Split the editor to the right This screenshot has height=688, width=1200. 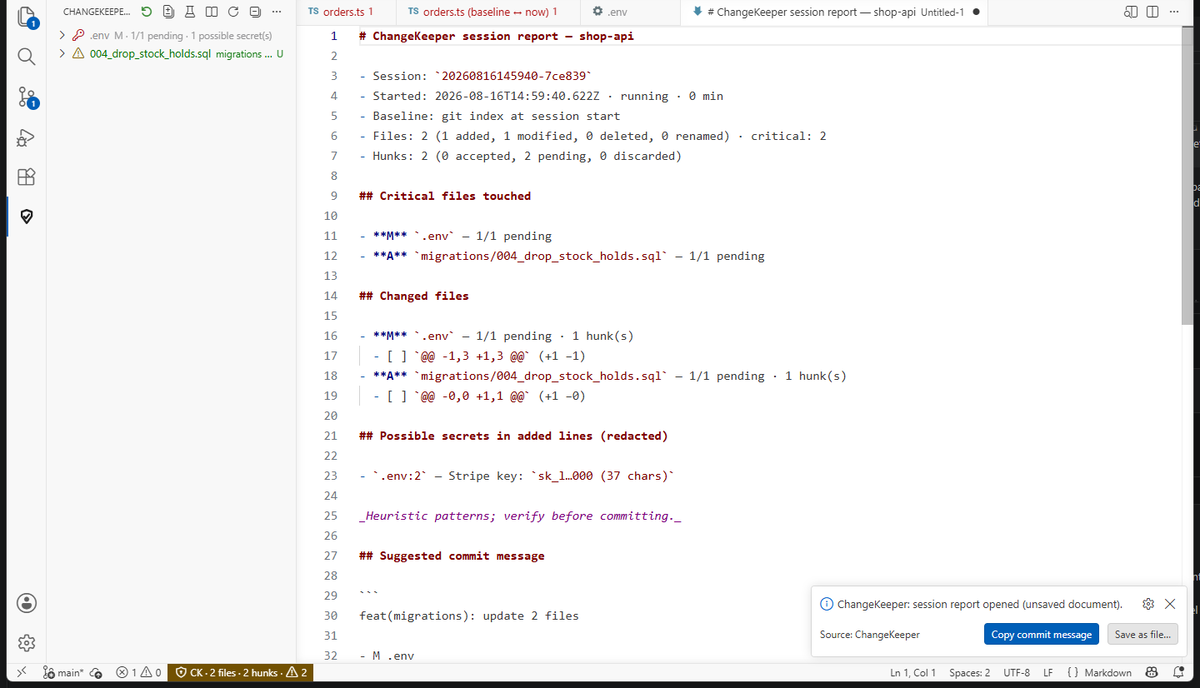(1152, 12)
